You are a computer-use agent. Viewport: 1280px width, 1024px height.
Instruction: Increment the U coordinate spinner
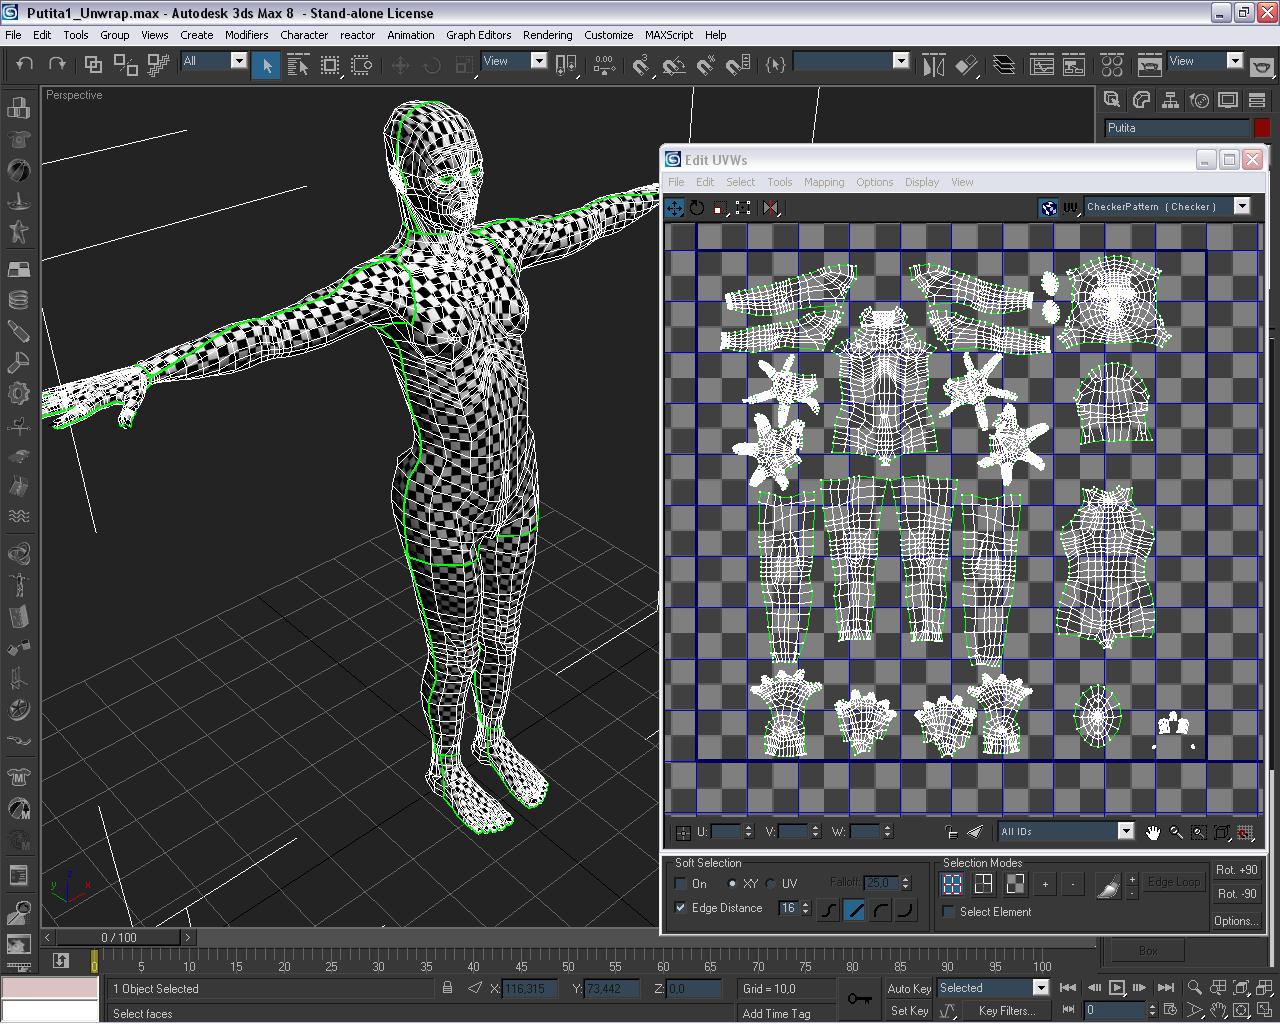click(x=747, y=828)
